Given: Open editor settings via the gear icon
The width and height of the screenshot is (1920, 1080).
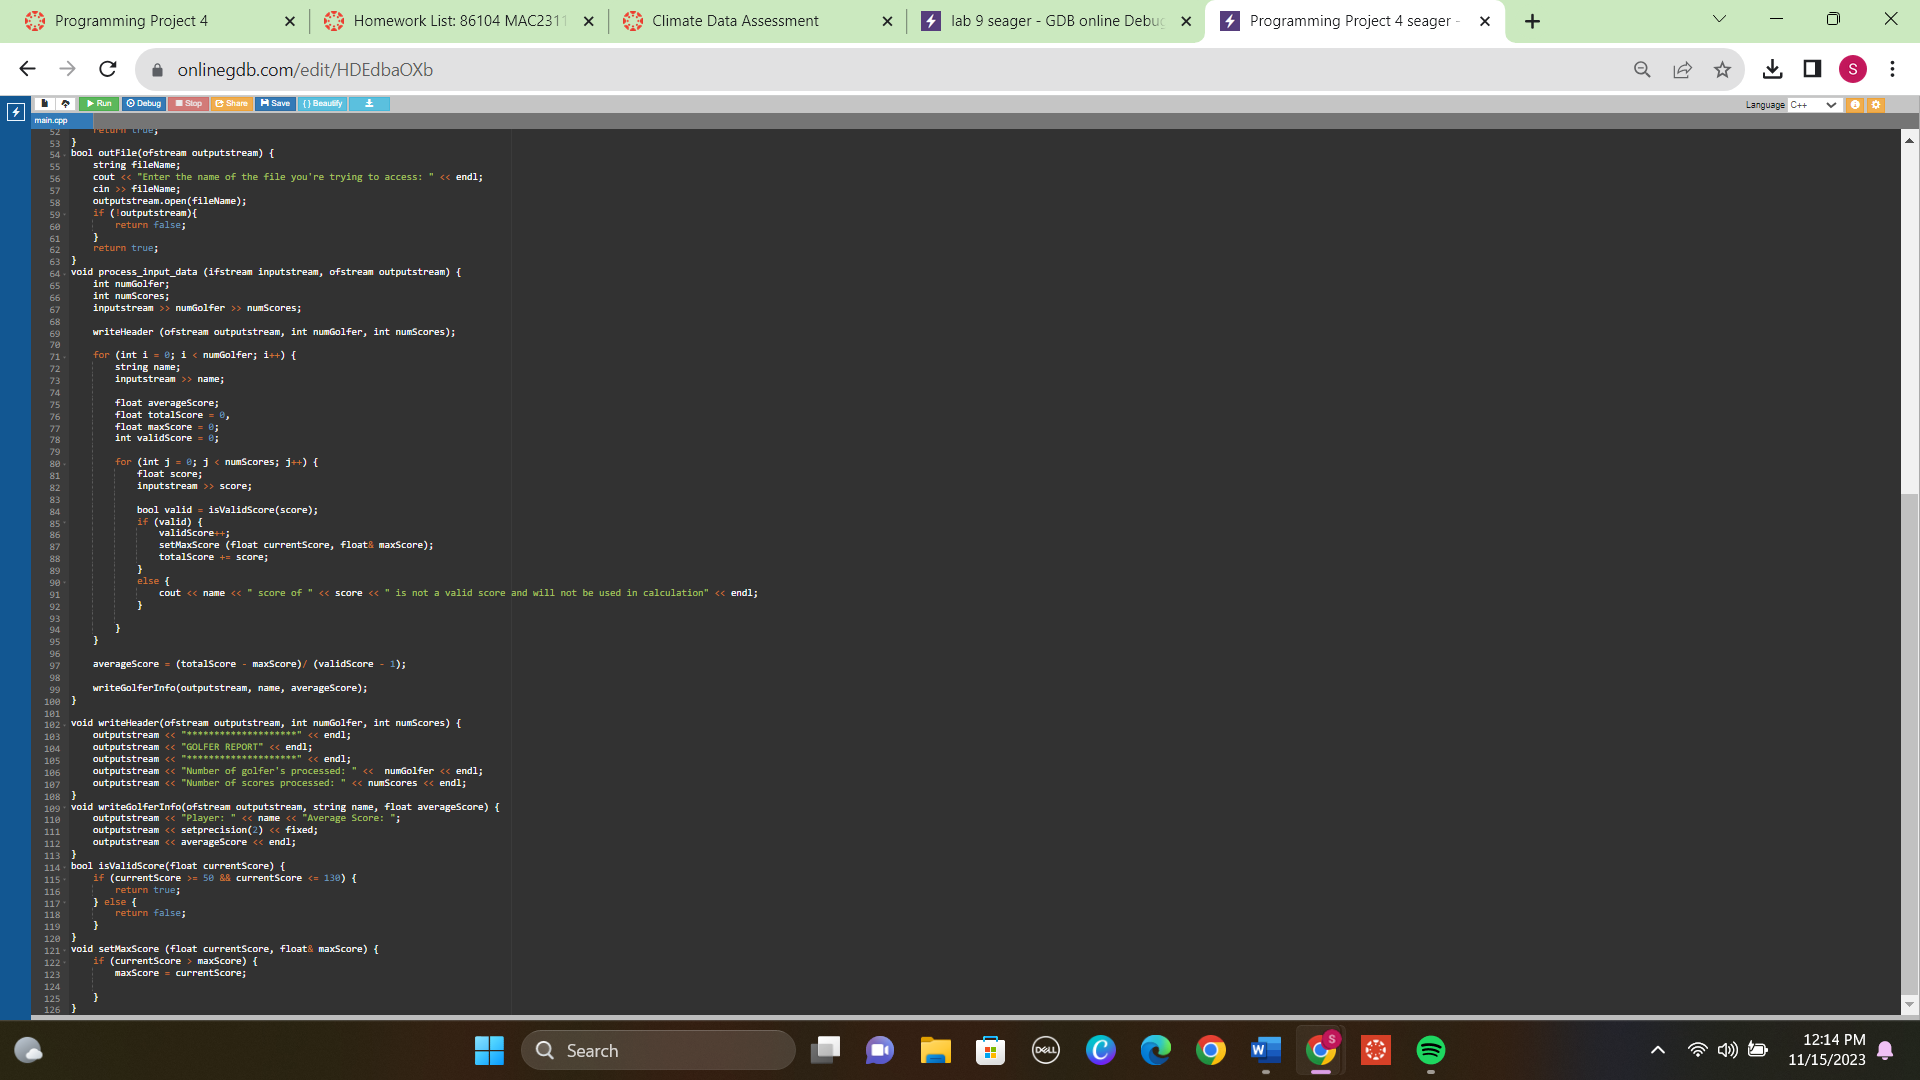Looking at the screenshot, I should point(1876,105).
